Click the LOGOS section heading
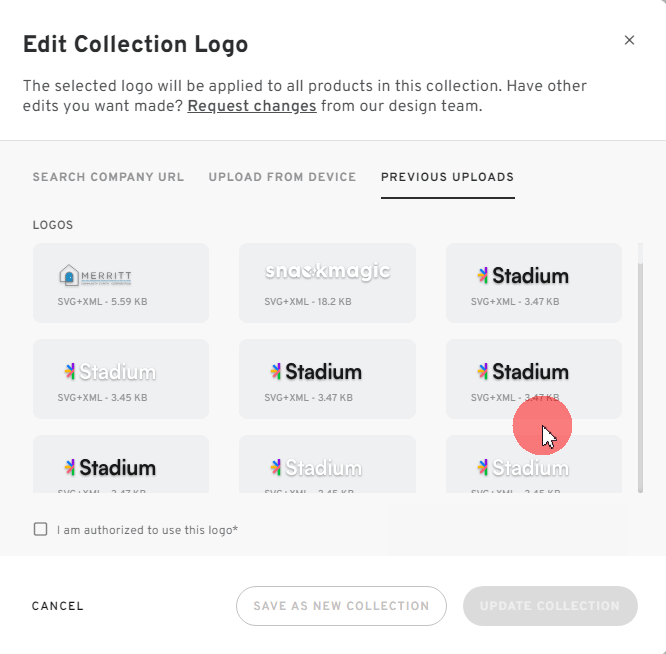666x654 pixels. (53, 225)
